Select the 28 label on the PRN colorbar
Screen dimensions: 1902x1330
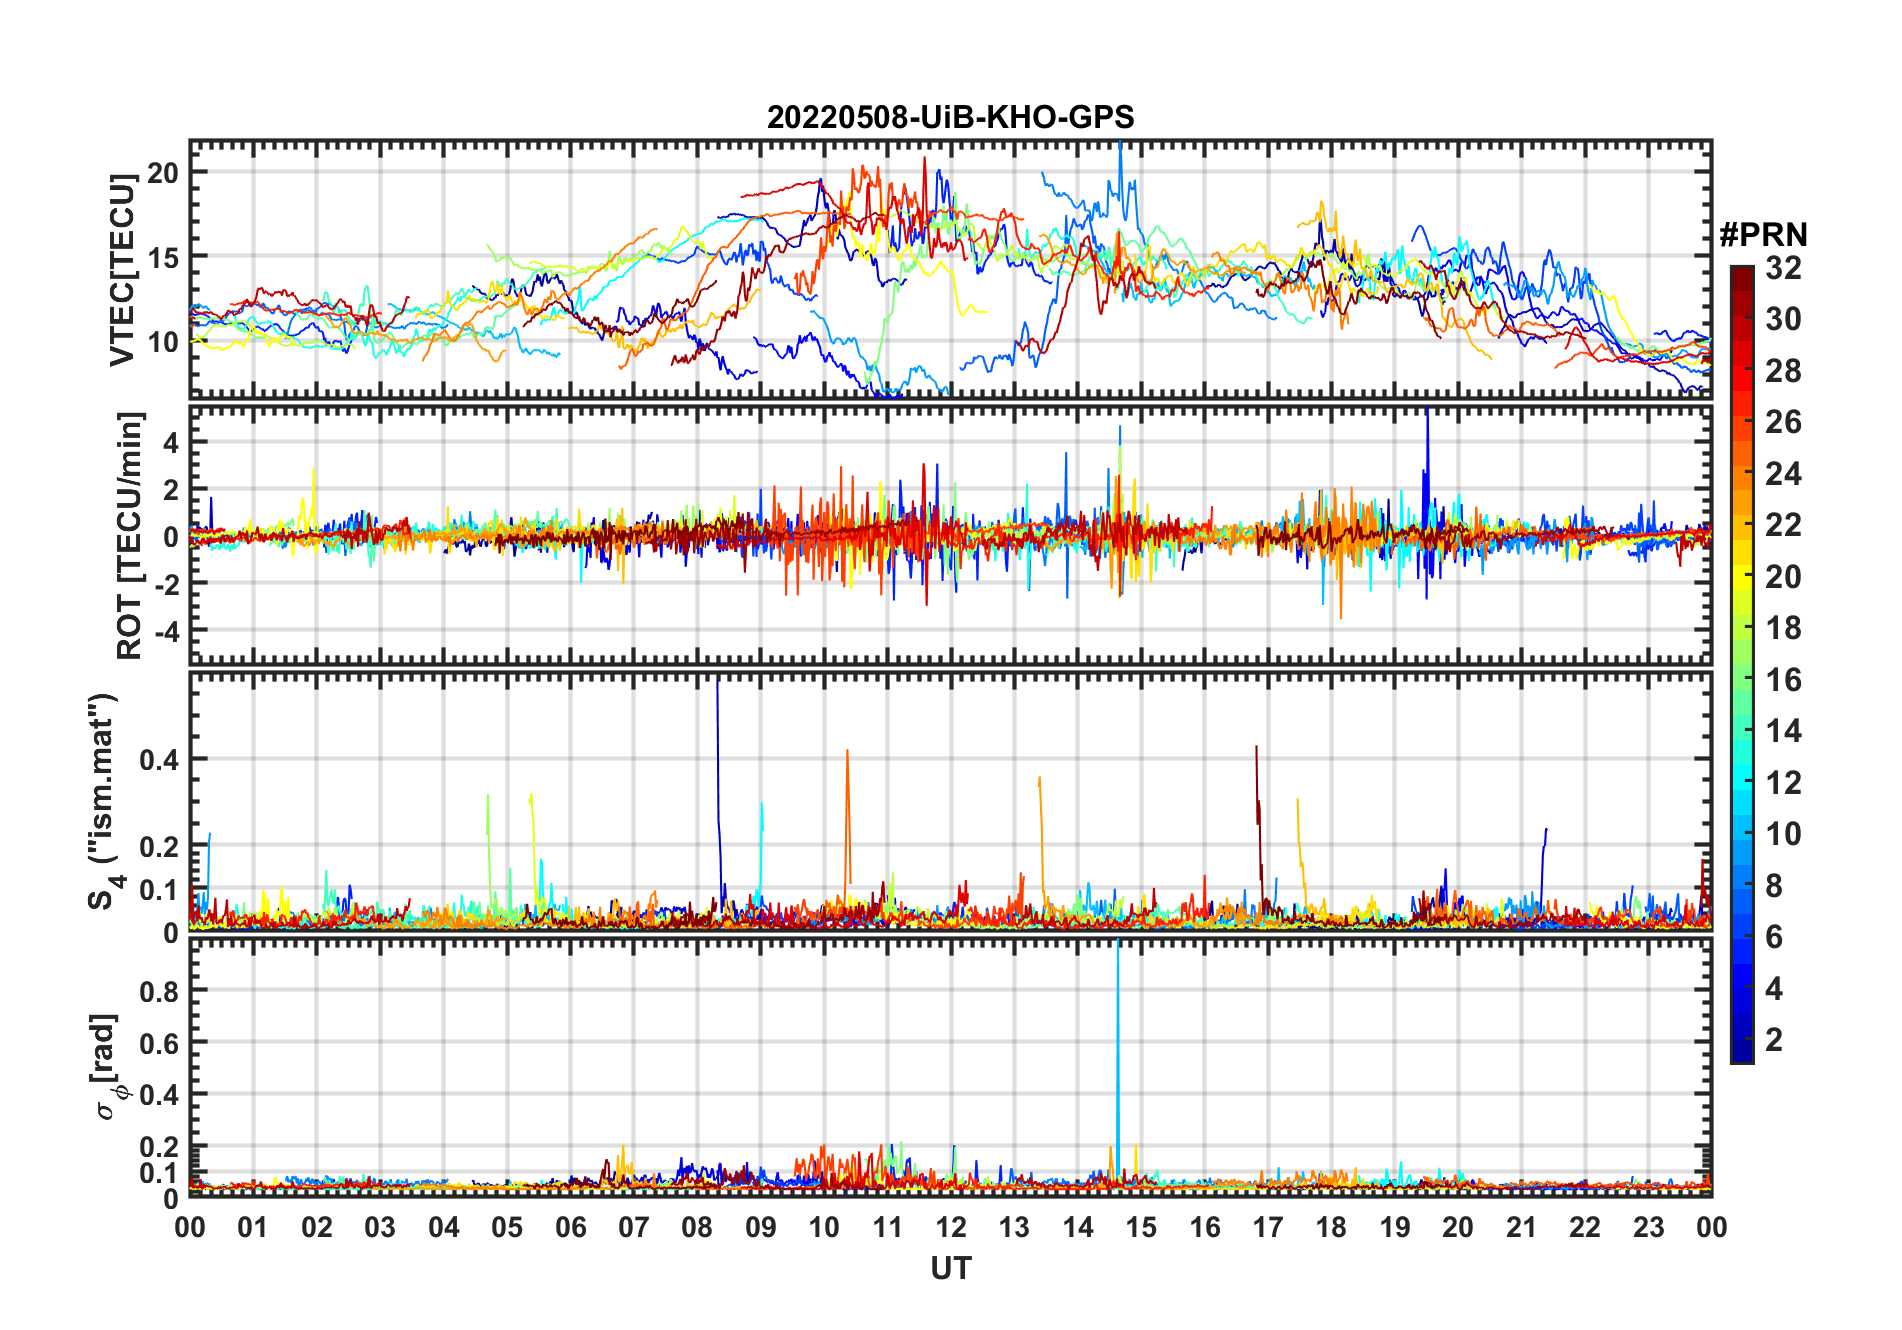click(1783, 371)
